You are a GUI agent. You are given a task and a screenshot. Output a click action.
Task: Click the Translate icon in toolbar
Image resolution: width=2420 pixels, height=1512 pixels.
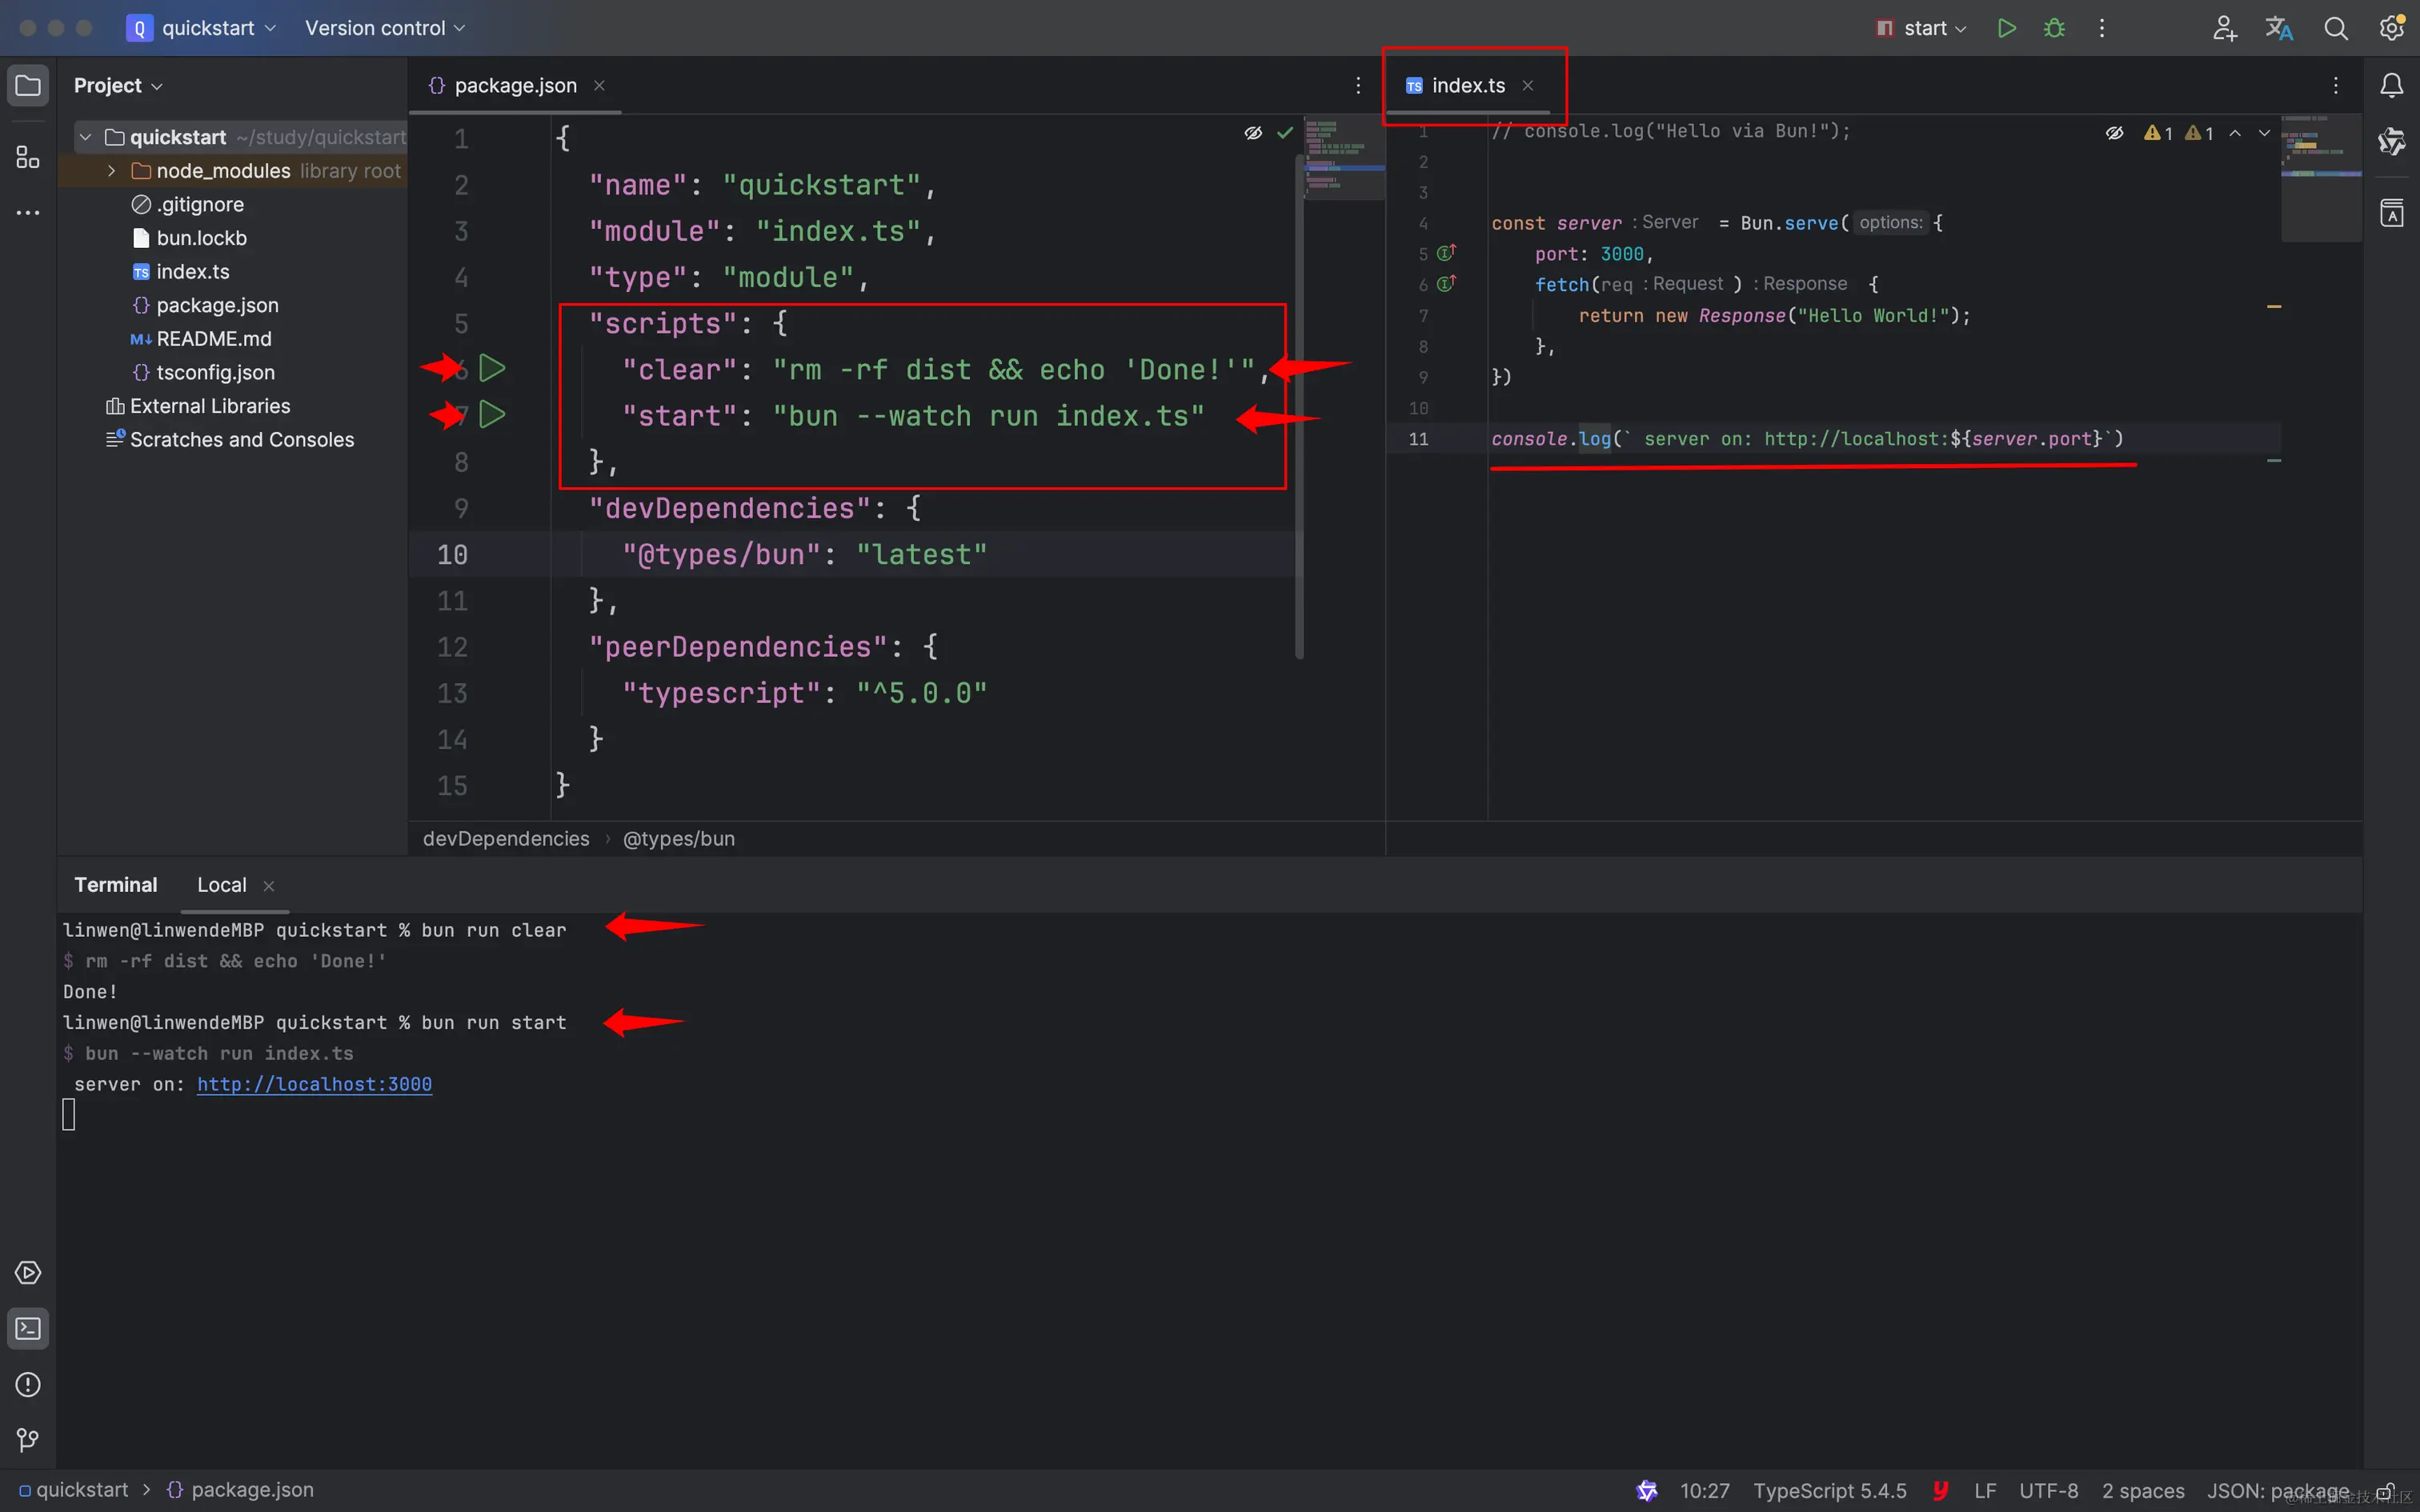point(2279,28)
